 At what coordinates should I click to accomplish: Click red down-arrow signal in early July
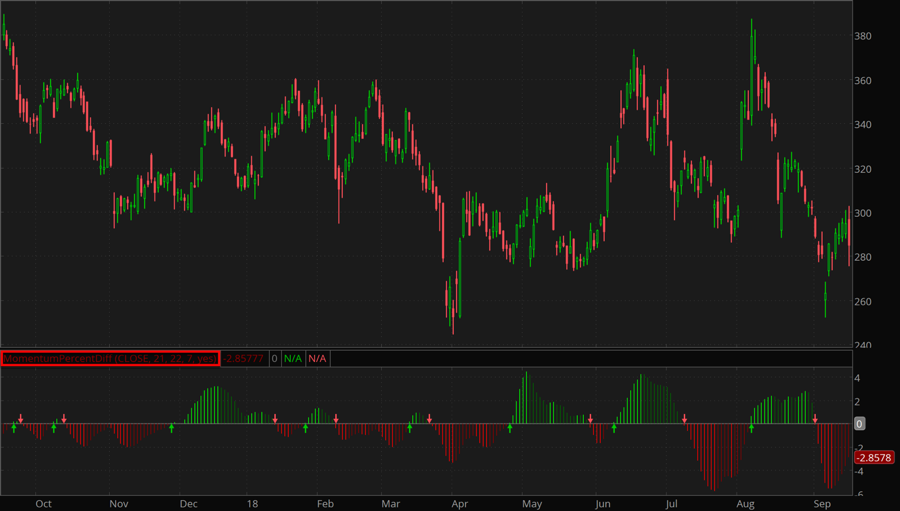point(685,419)
